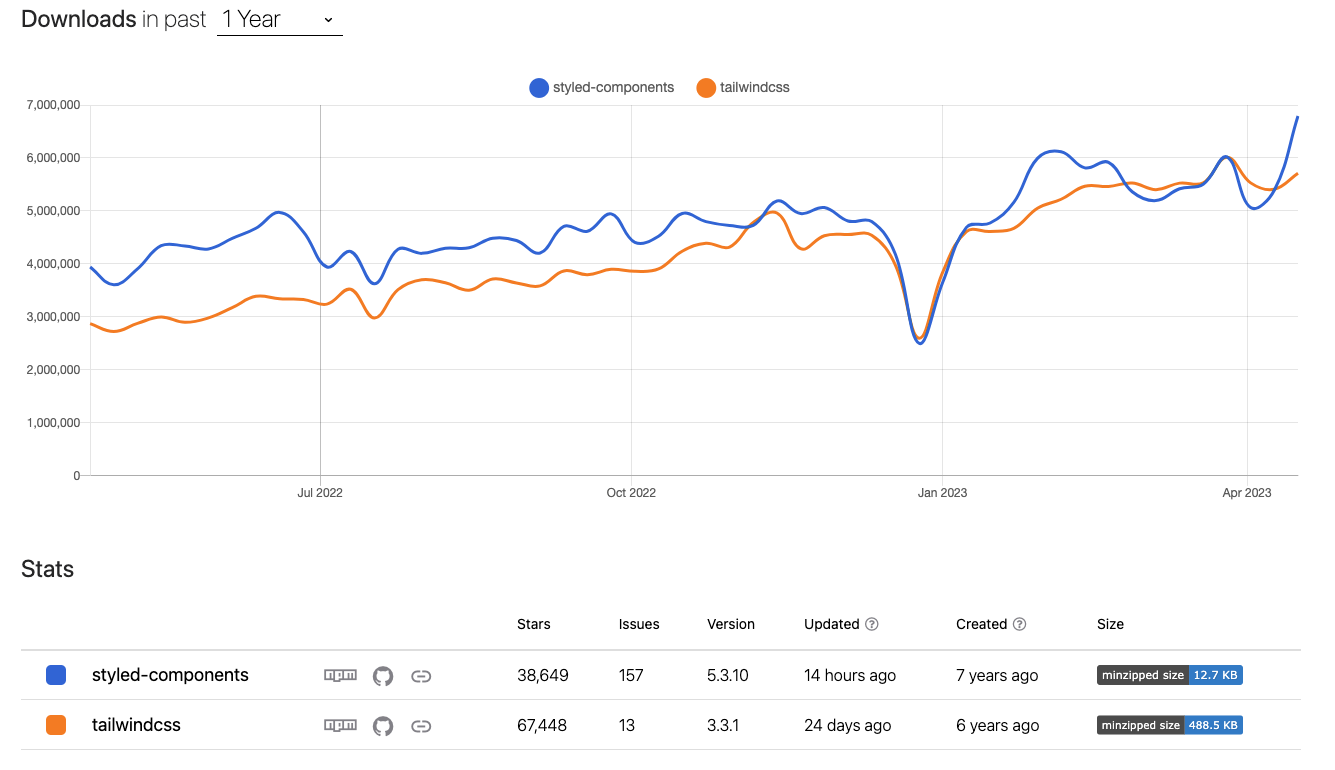Open the npm icon for styled-components

[x=340, y=676]
